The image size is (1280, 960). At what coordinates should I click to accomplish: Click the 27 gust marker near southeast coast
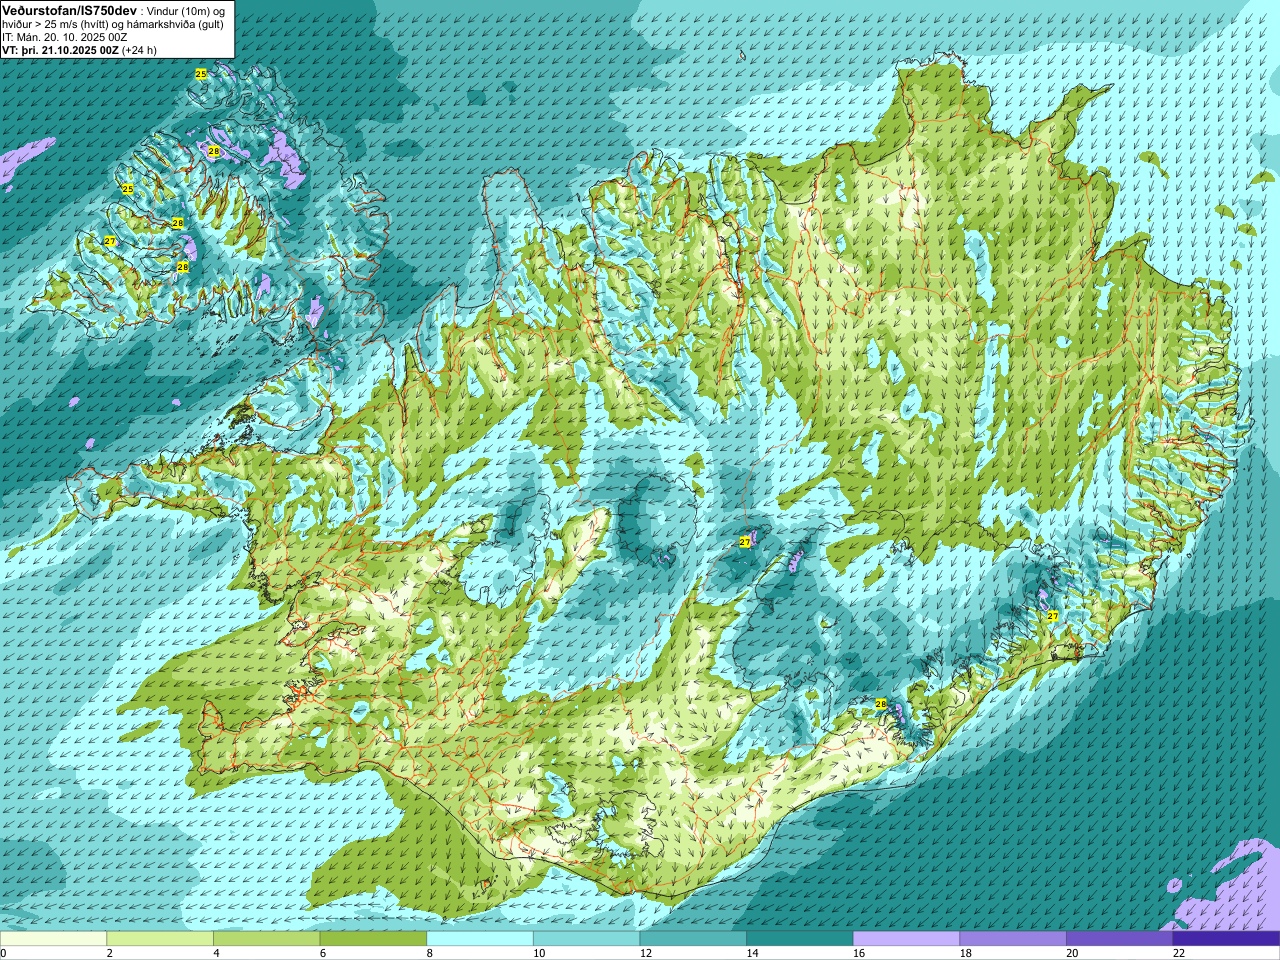coord(1053,616)
